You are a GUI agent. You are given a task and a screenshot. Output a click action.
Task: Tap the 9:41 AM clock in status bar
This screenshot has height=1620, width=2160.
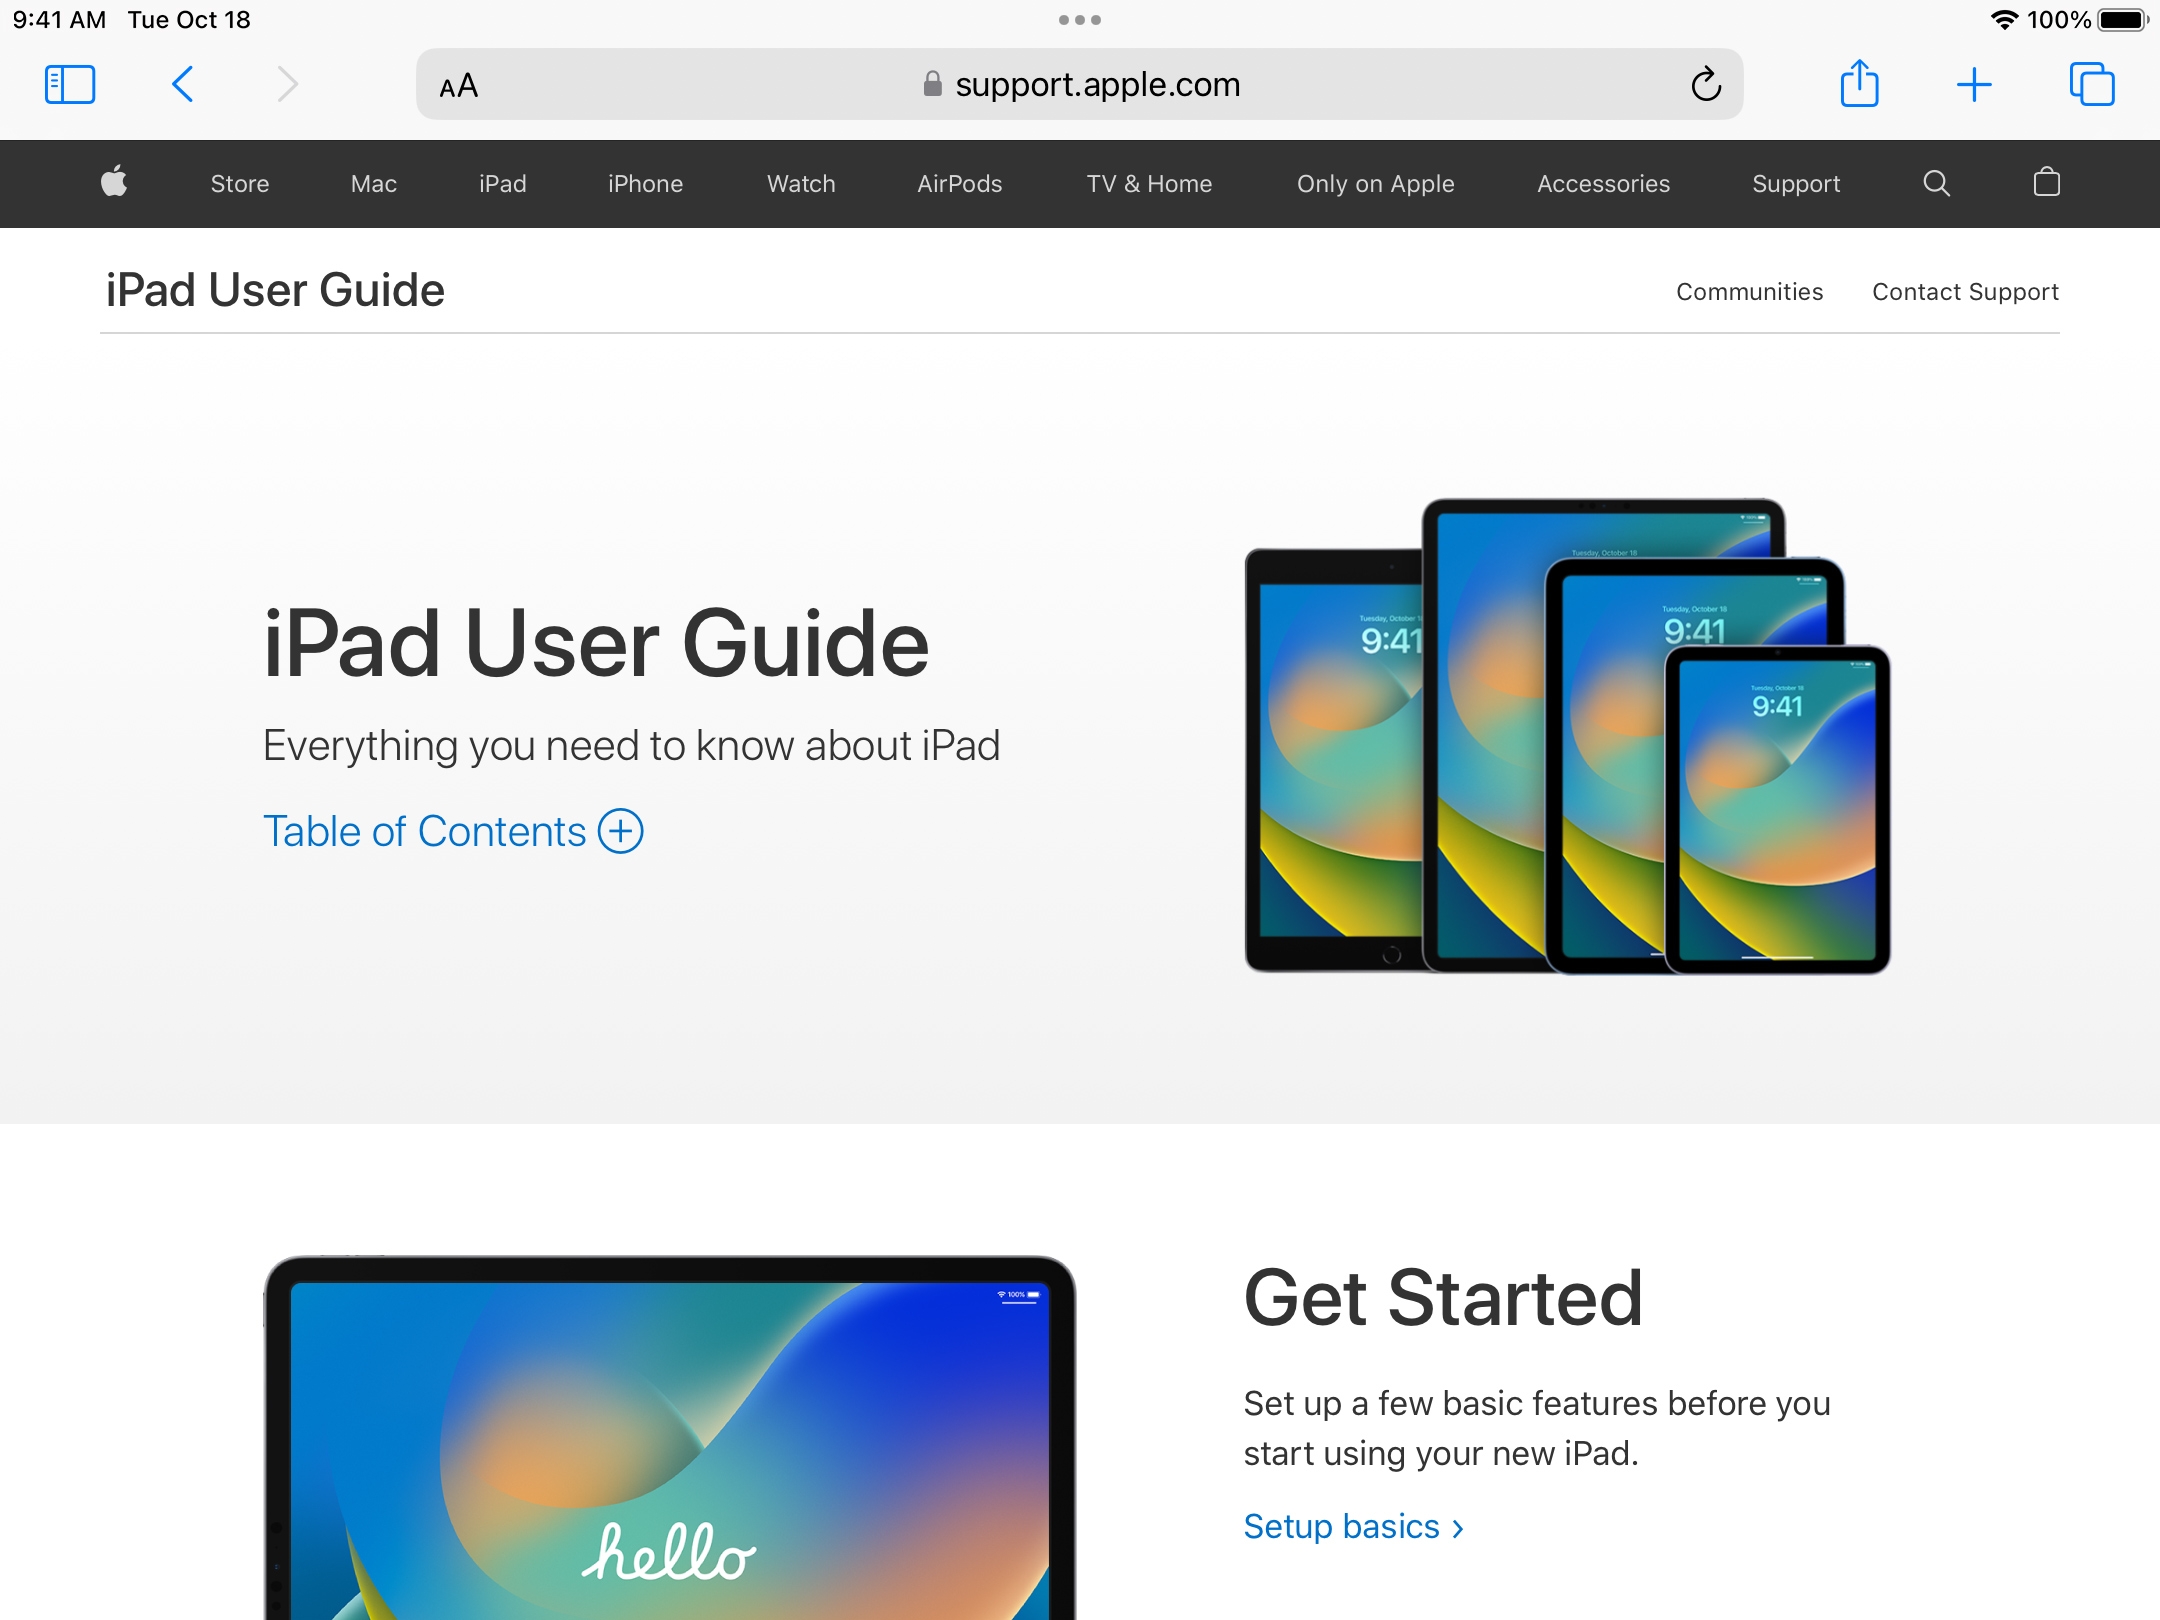coord(59,20)
